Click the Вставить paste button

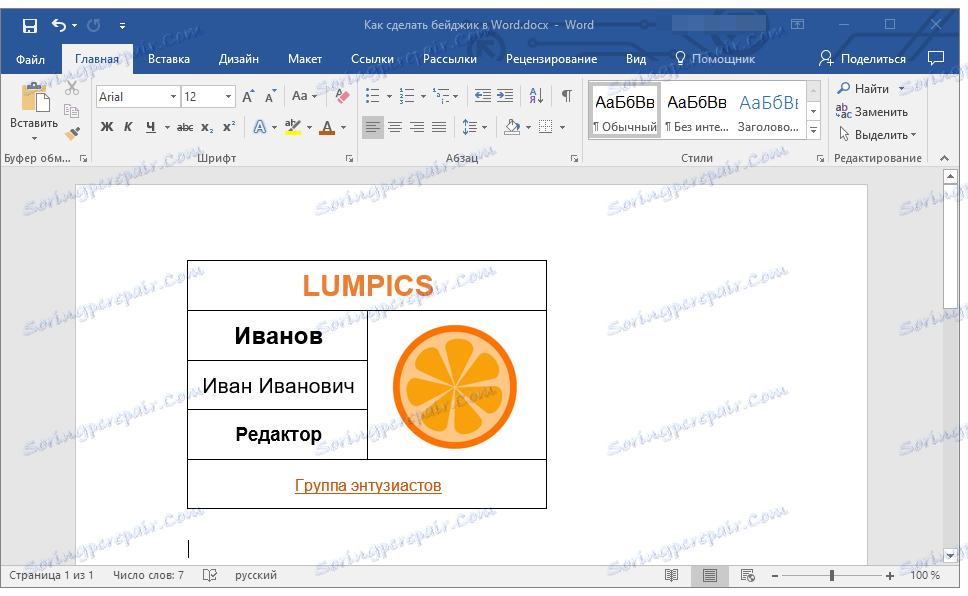click(x=34, y=111)
